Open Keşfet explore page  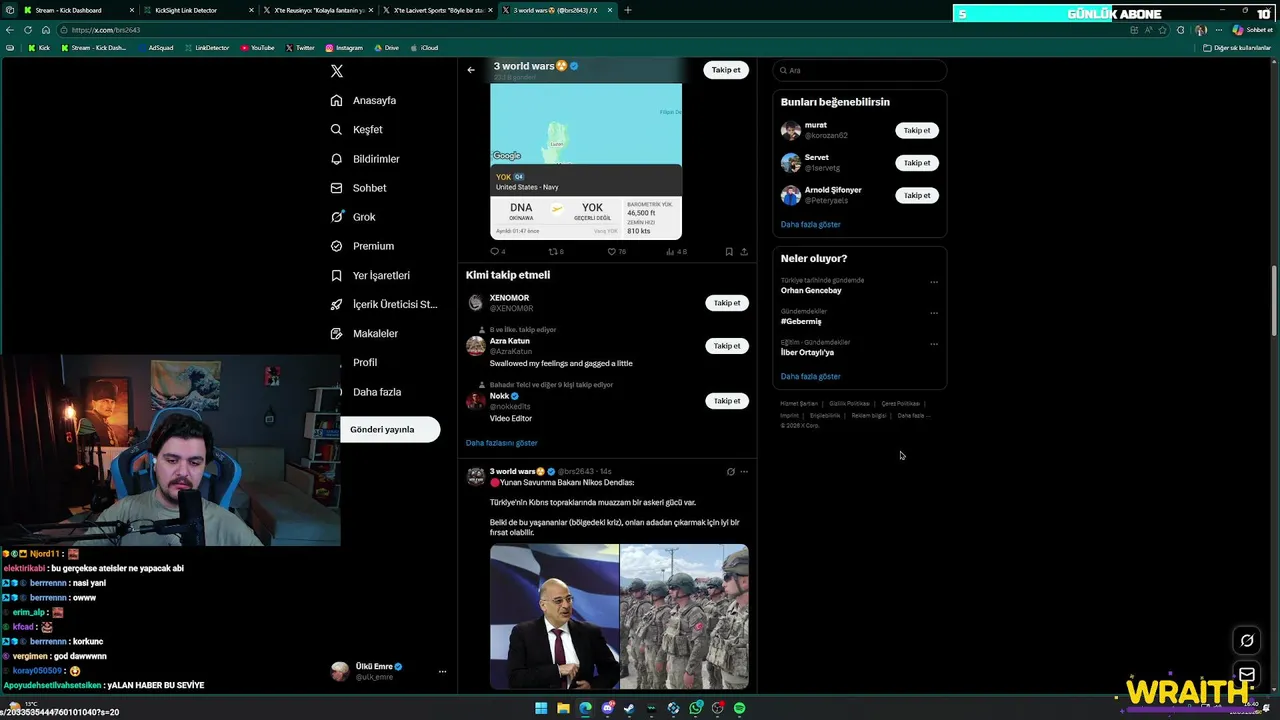357,129
